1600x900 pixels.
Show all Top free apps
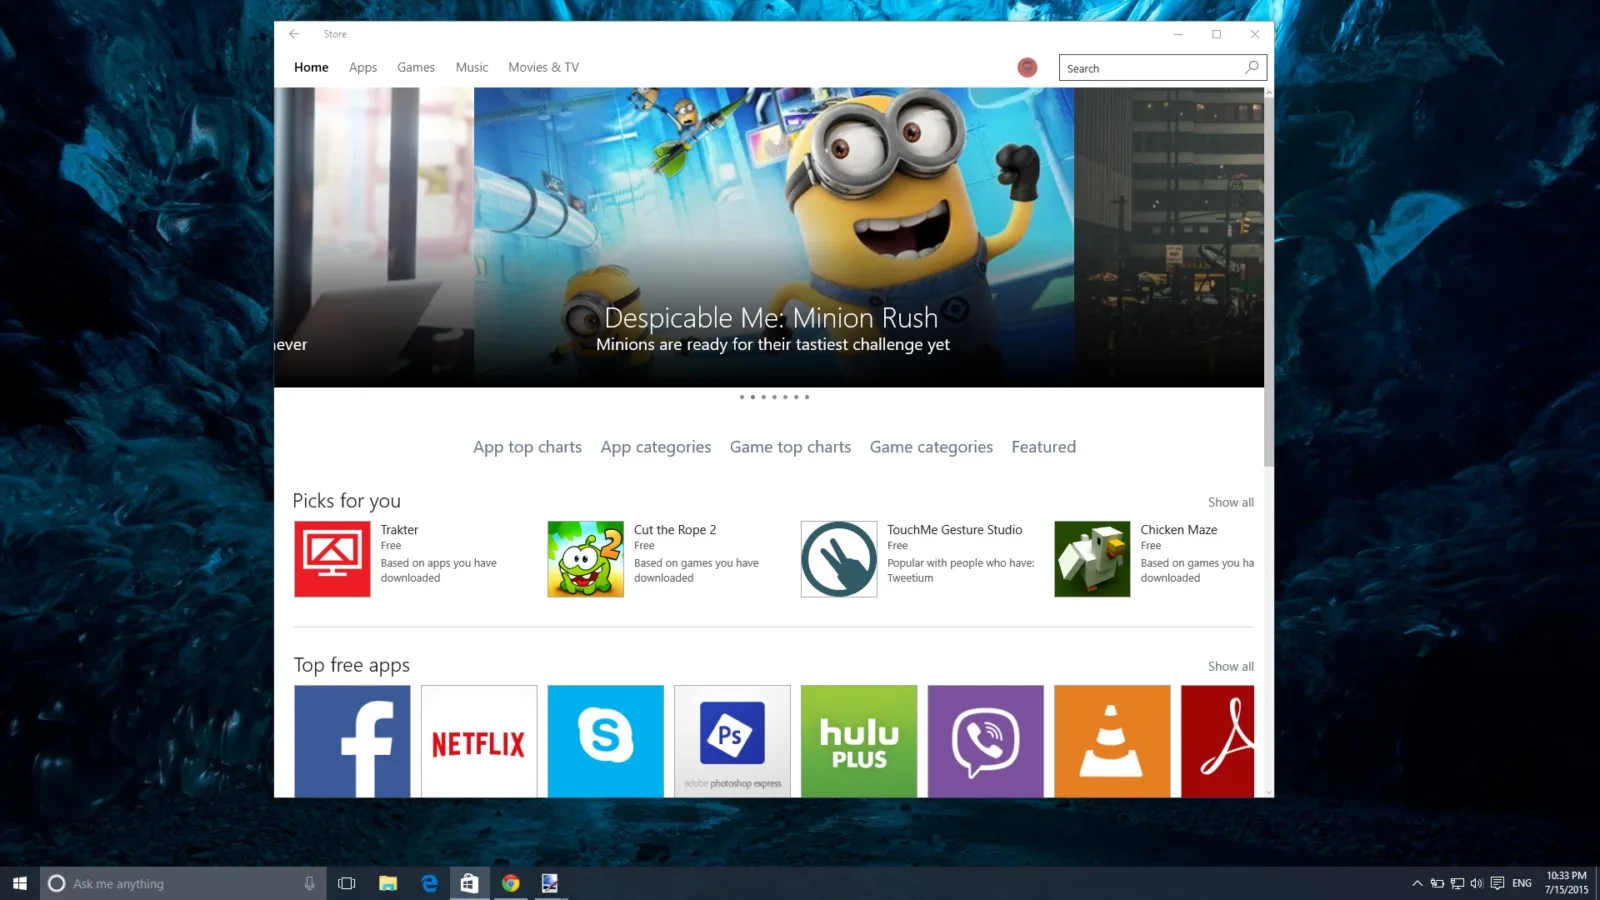pos(1230,666)
